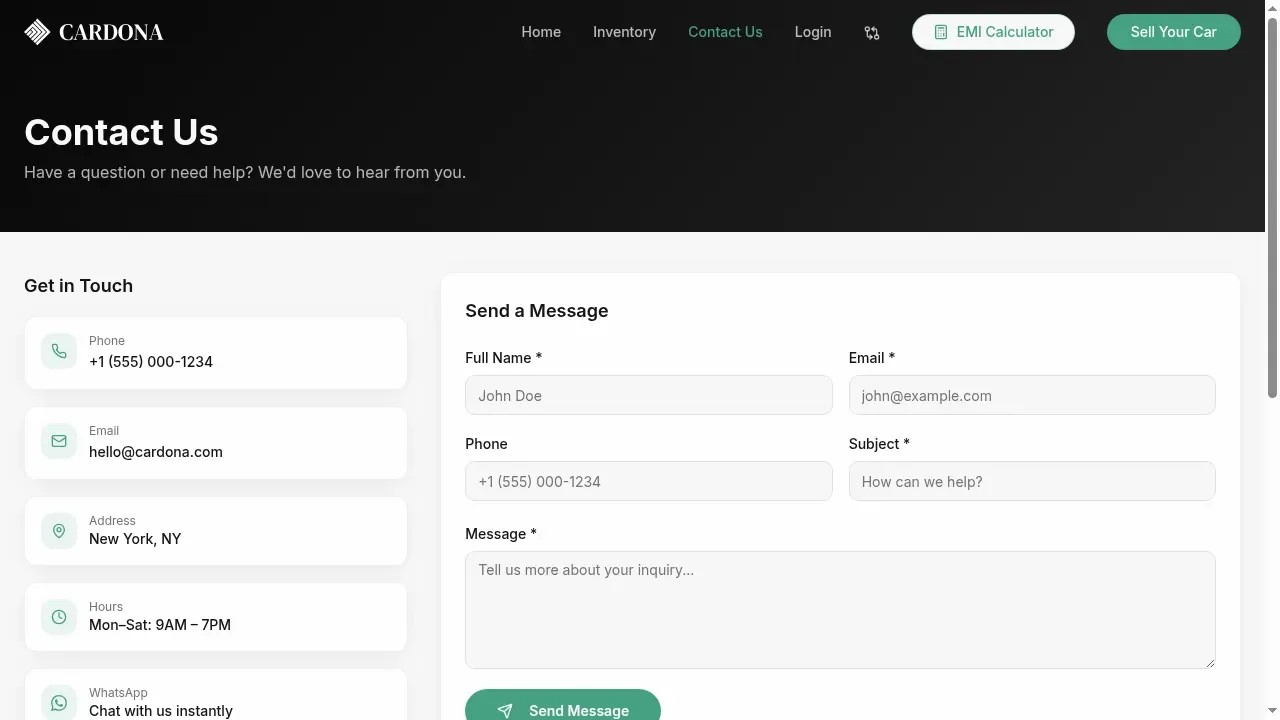Click the WhatsApp icon
This screenshot has width=1280, height=720.
click(59, 703)
